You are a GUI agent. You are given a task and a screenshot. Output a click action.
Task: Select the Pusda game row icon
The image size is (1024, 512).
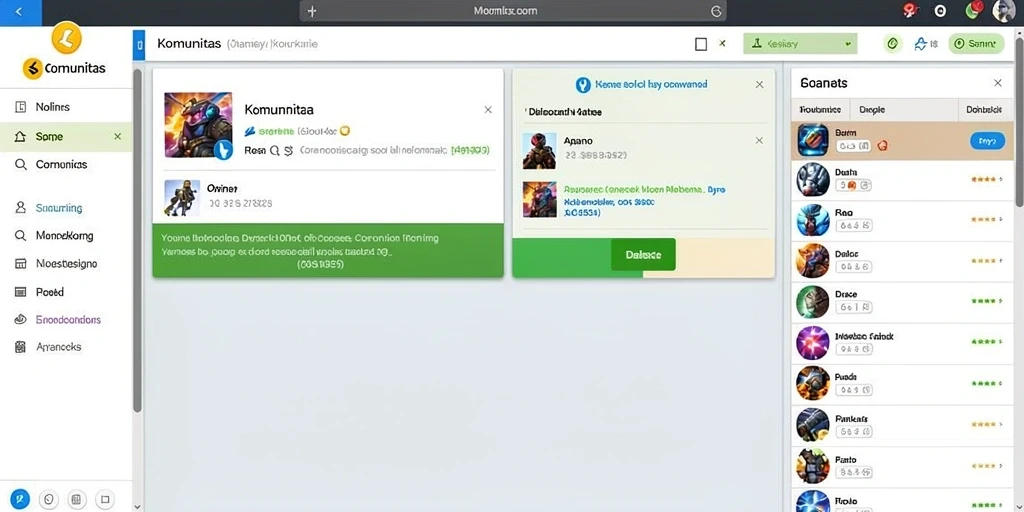[813, 383]
